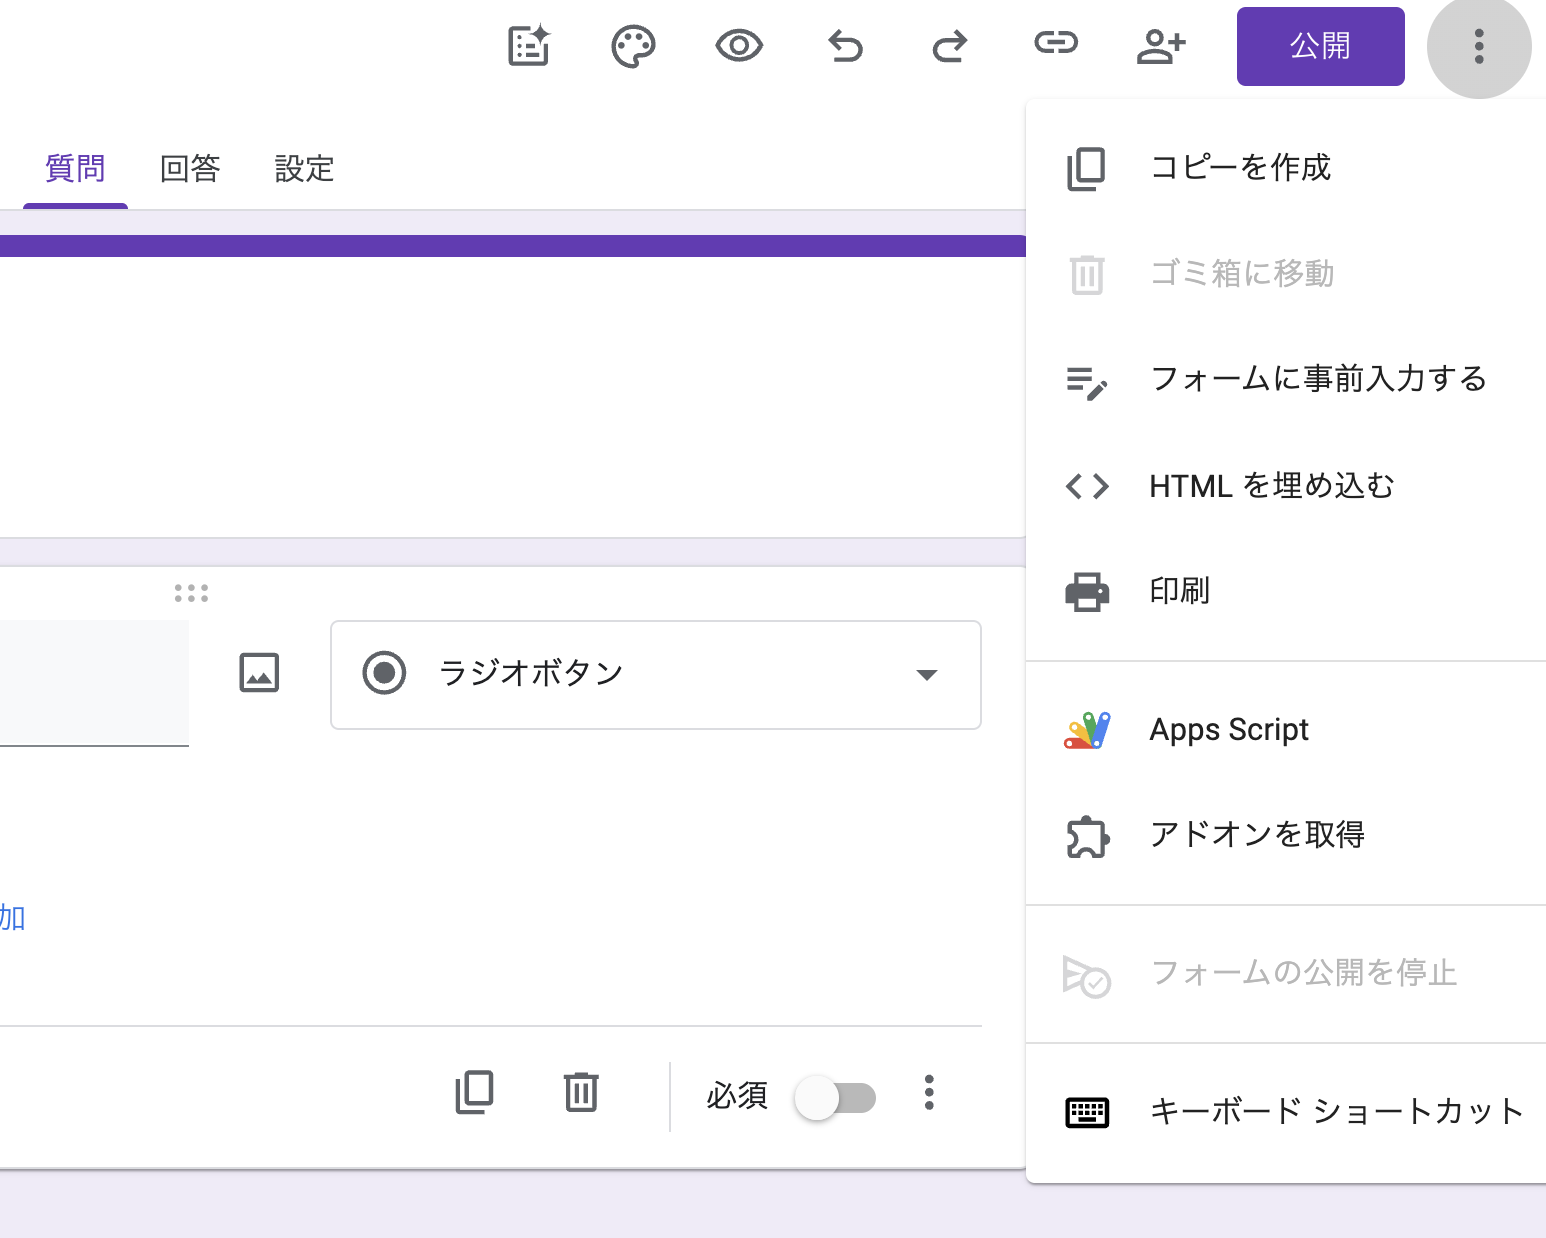Add collaborators with the person-plus icon
The image size is (1546, 1238).
pos(1161,46)
